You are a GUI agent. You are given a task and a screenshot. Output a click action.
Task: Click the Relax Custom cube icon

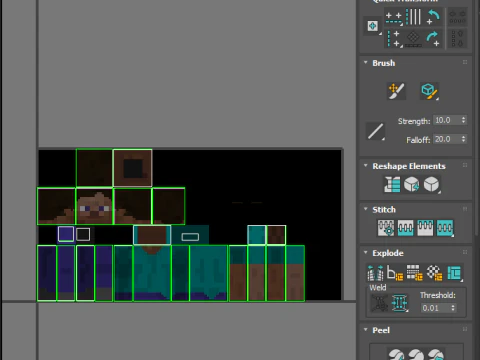(x=431, y=184)
